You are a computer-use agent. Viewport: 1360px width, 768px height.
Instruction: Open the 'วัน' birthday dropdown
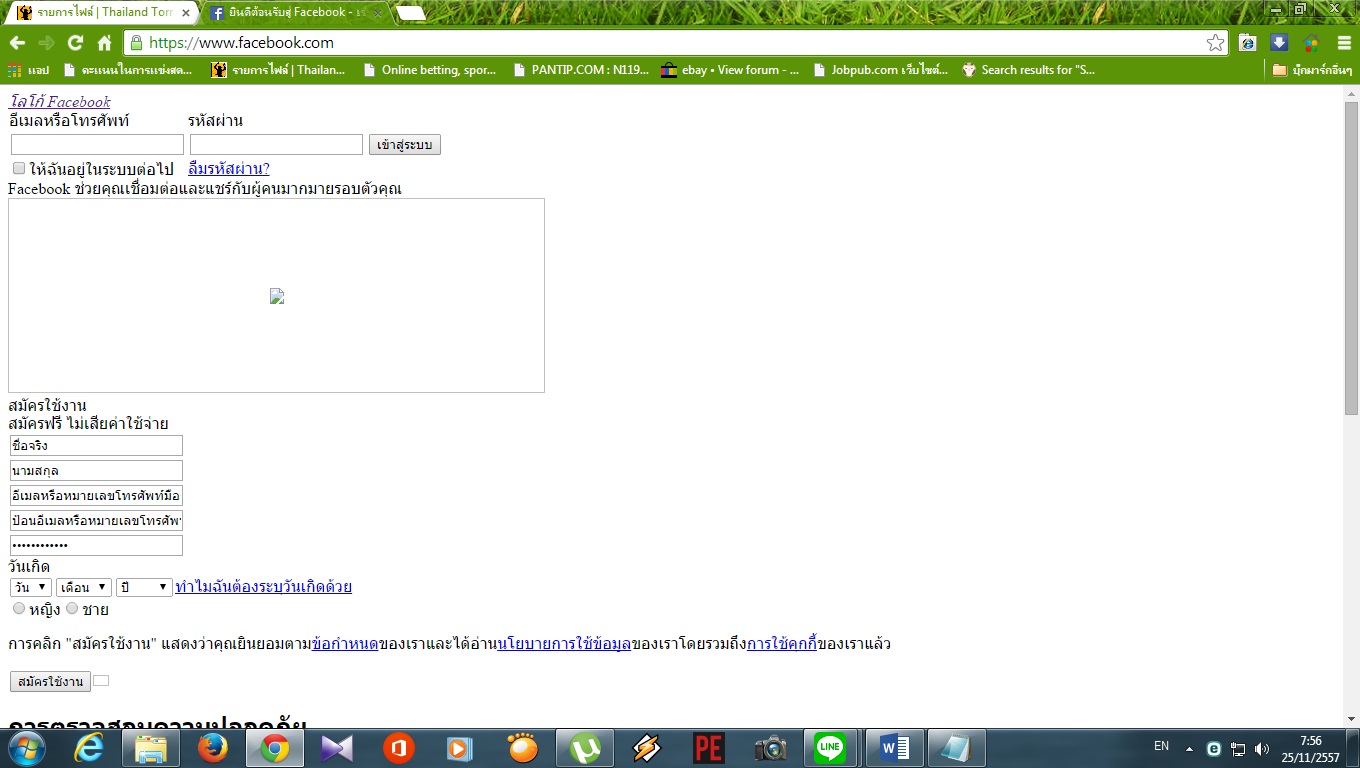coord(31,587)
